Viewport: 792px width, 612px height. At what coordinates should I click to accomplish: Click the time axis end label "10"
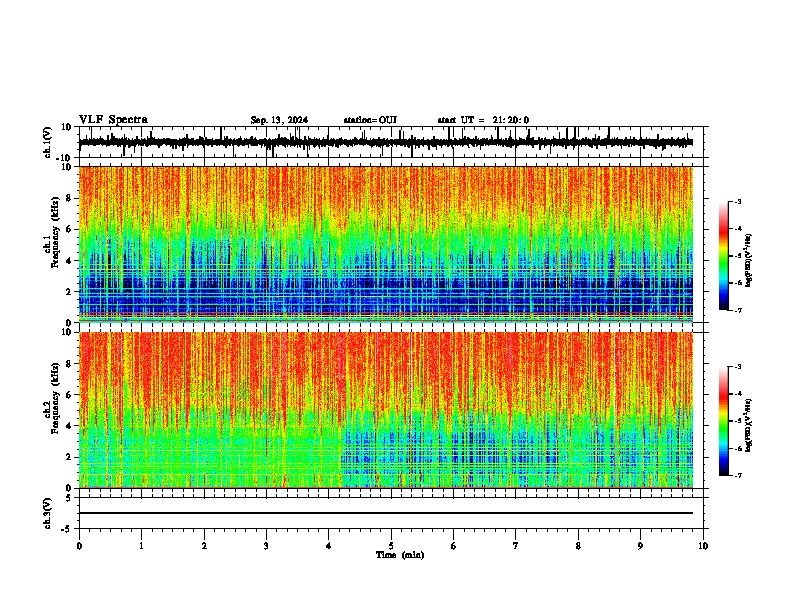(x=703, y=546)
